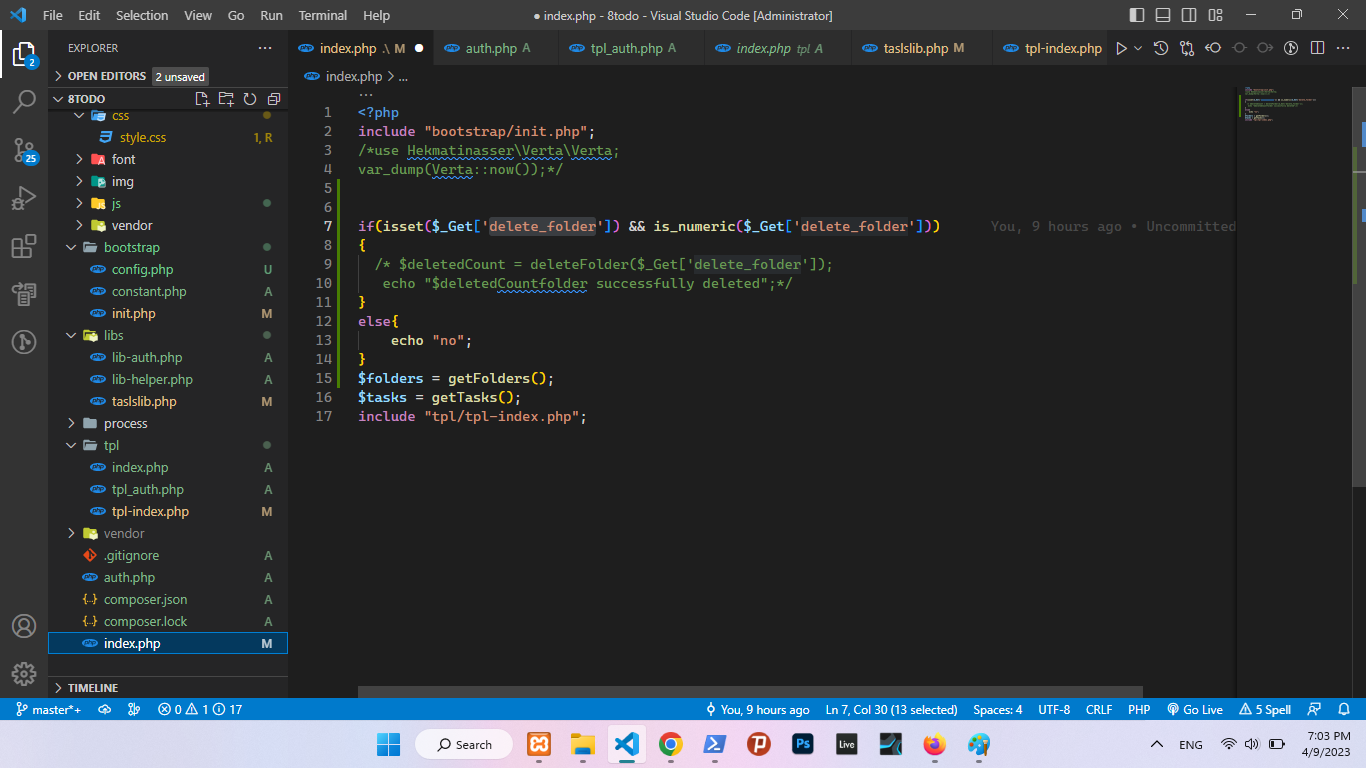Toggle the secondary side bar layout

tap(1189, 15)
